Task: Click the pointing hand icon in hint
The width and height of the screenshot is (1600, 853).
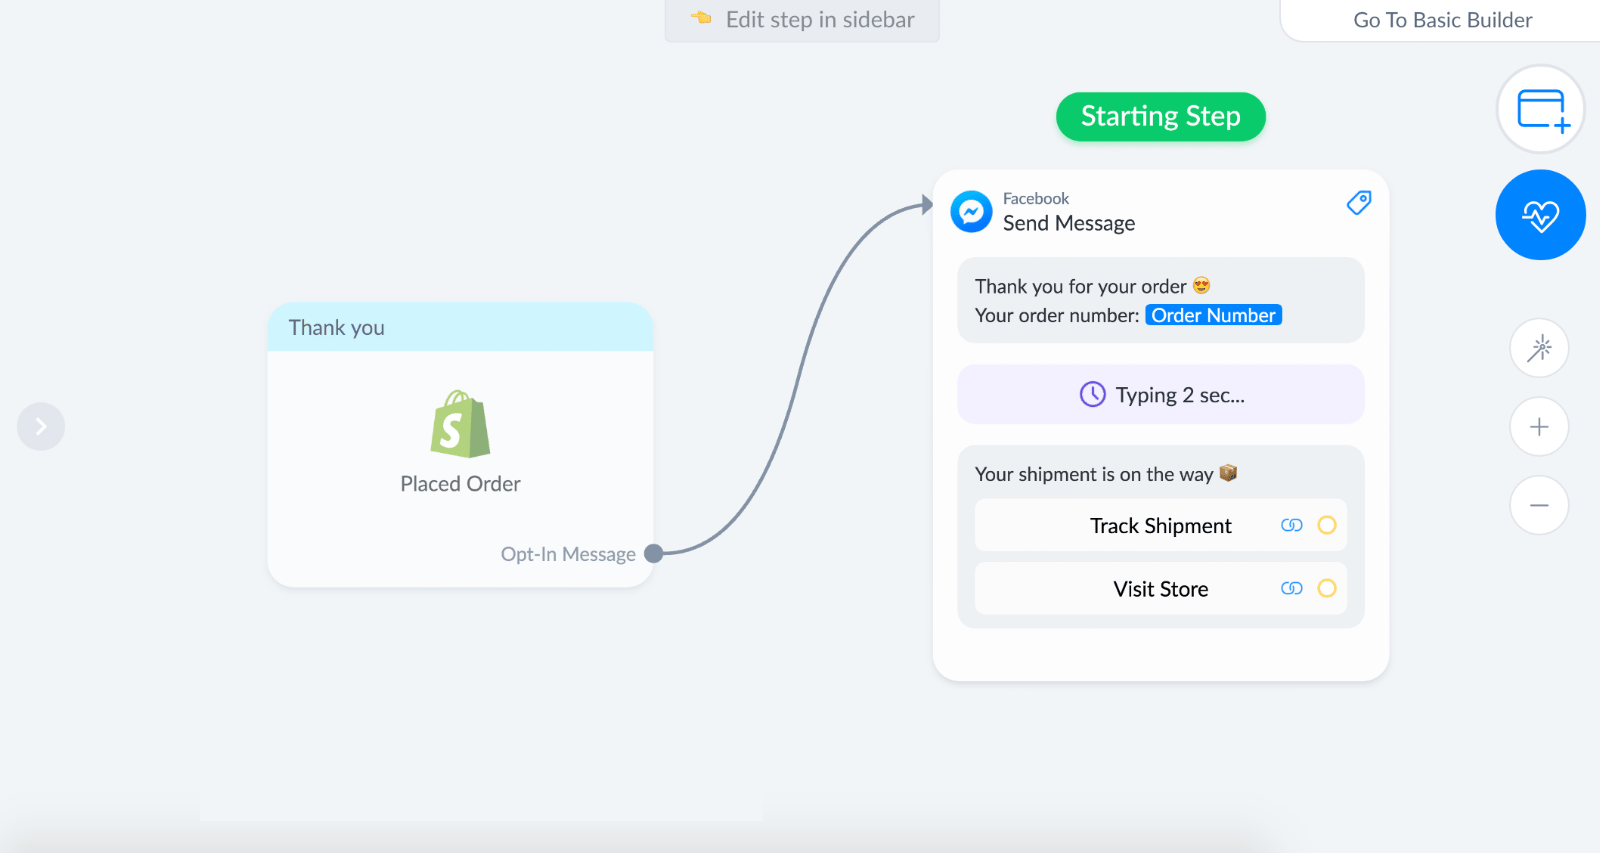Action: point(701,18)
